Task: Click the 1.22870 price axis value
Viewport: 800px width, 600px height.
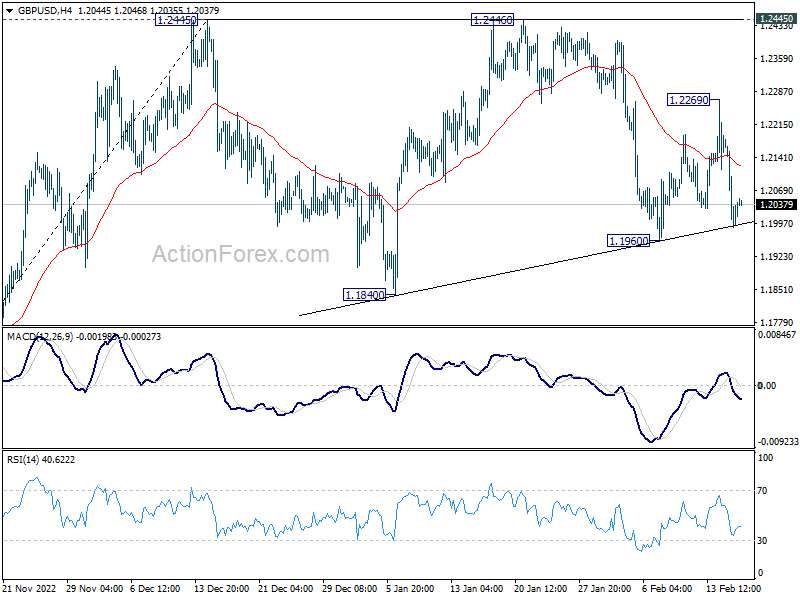Action: (x=777, y=92)
